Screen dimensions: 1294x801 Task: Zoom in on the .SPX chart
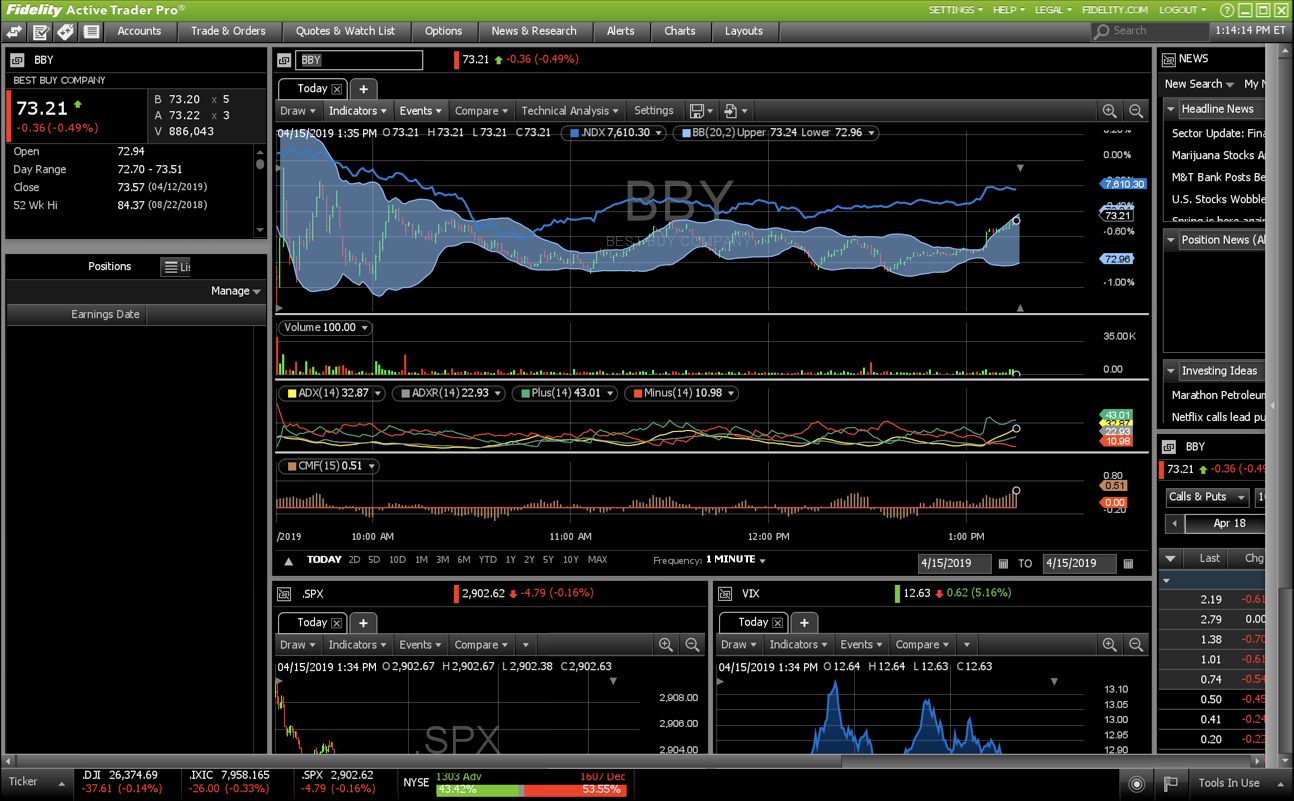(x=666, y=645)
